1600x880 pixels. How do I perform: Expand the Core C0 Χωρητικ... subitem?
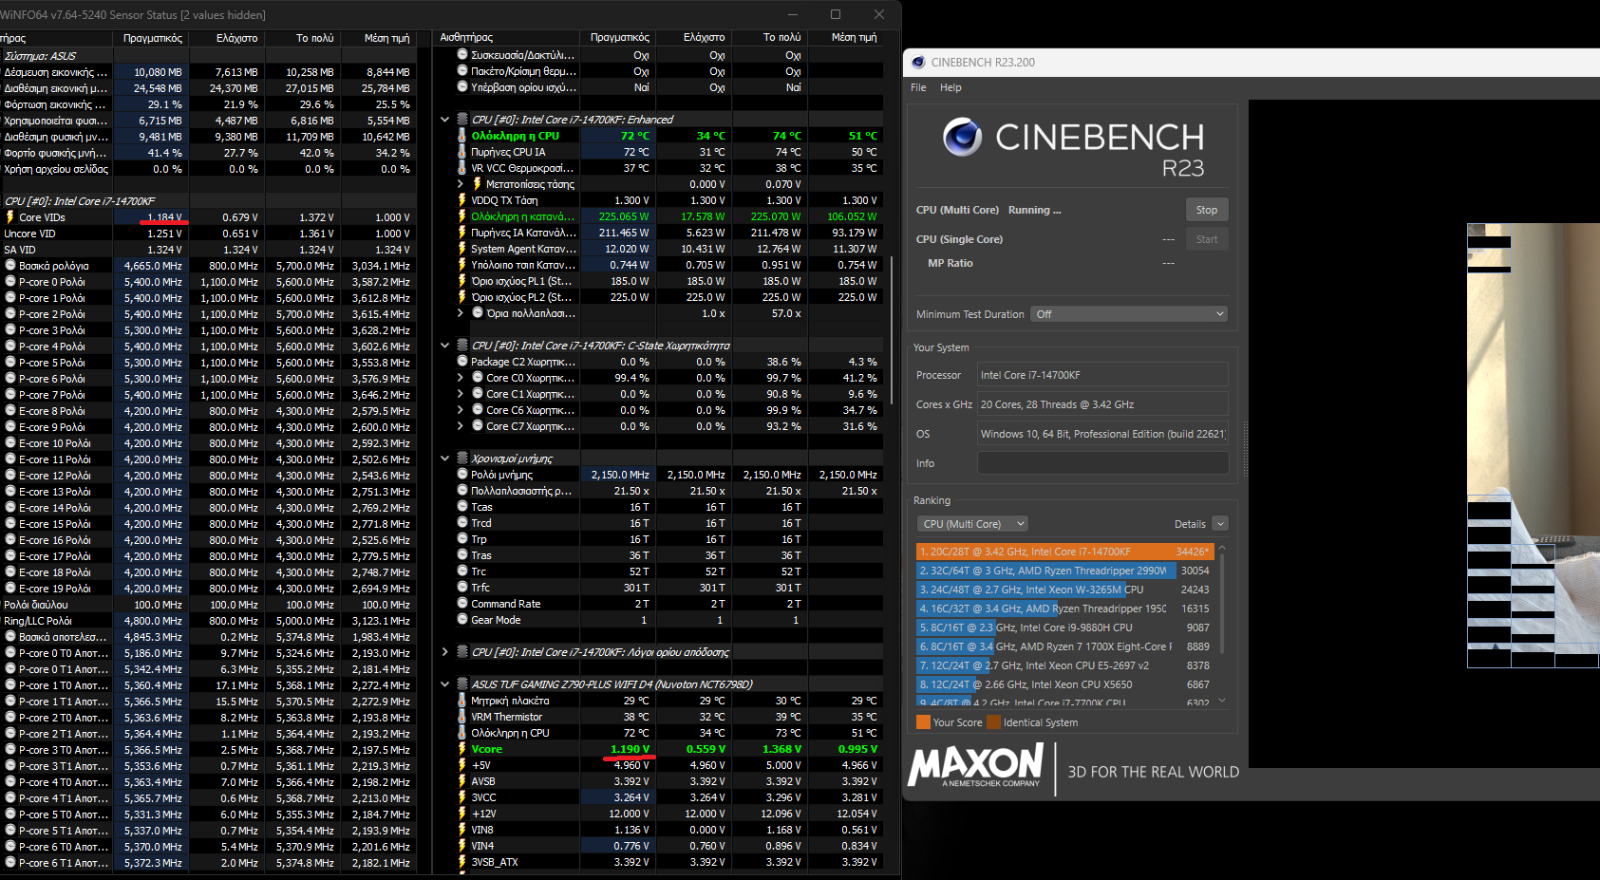point(460,378)
